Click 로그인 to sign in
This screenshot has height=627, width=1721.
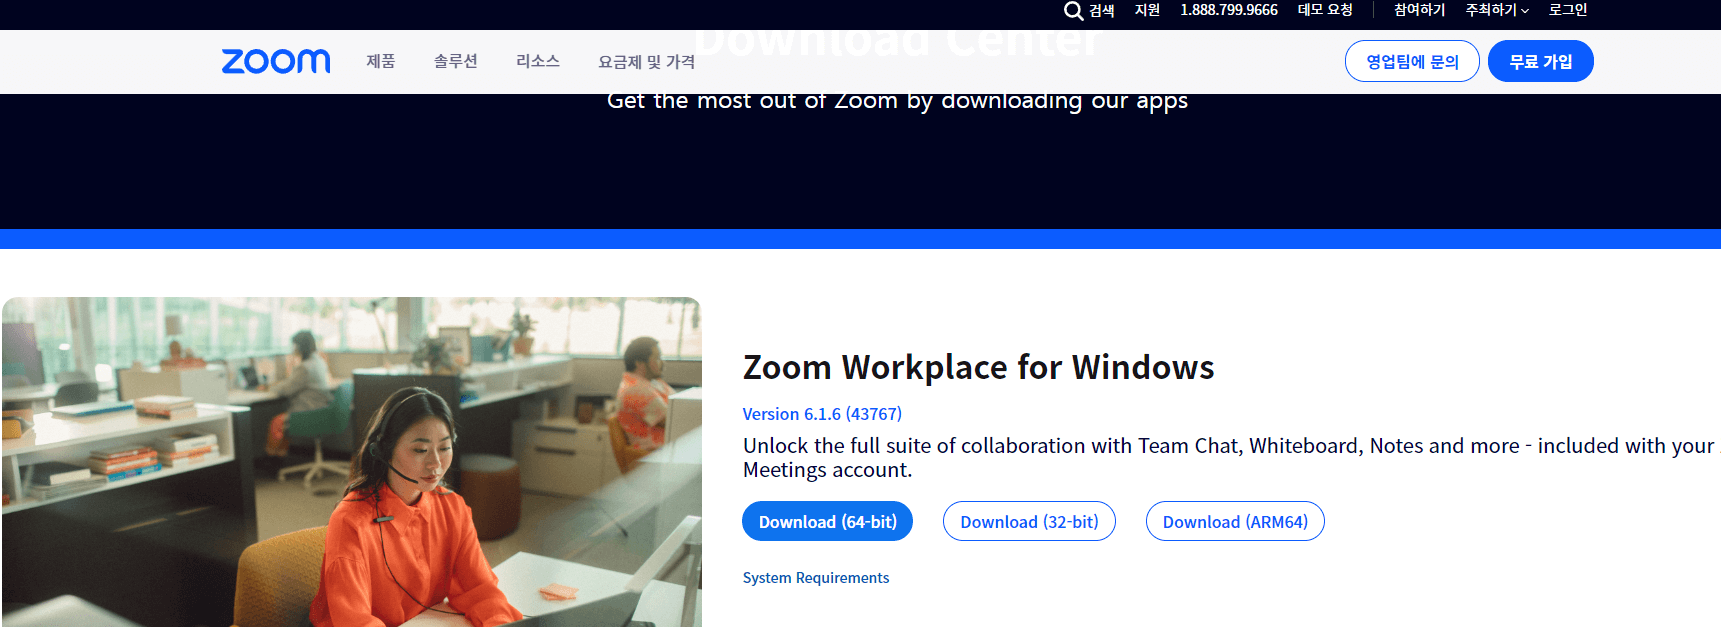[x=1568, y=10]
